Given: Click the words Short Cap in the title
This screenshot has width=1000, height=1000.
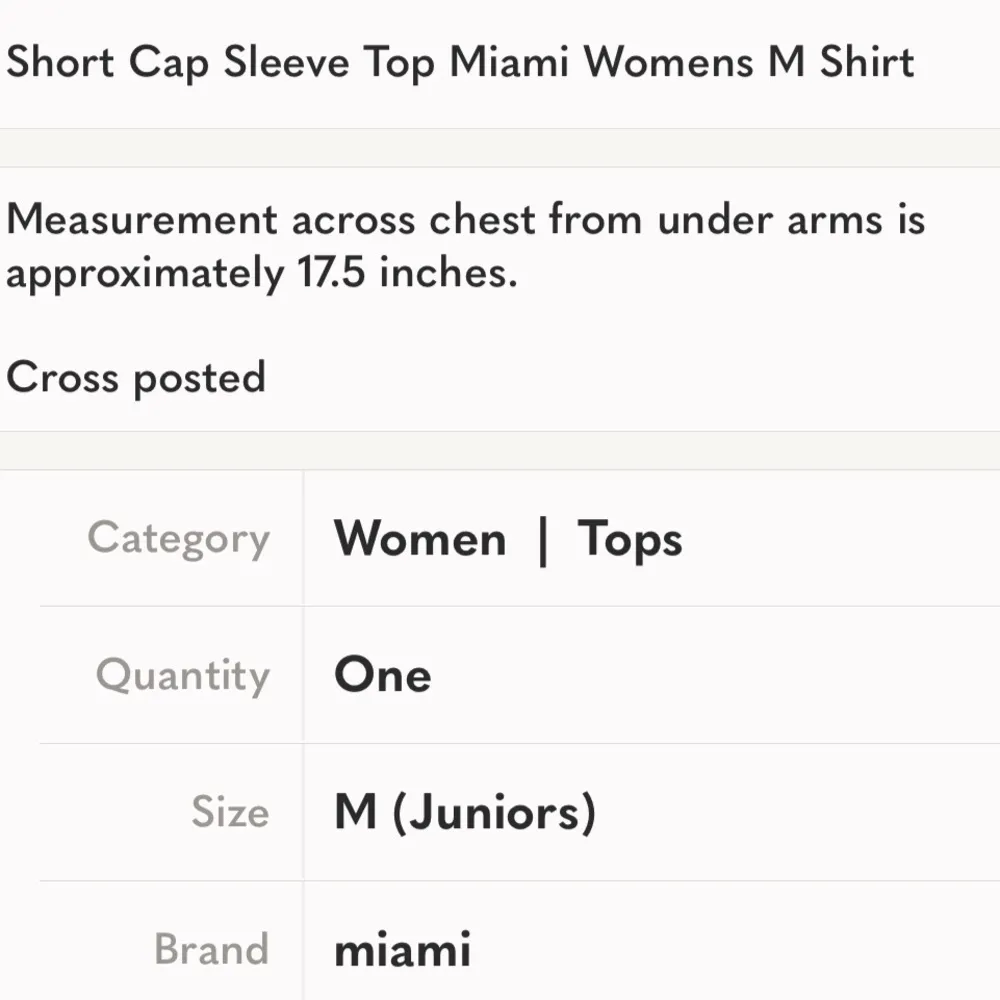Looking at the screenshot, I should 109,62.
